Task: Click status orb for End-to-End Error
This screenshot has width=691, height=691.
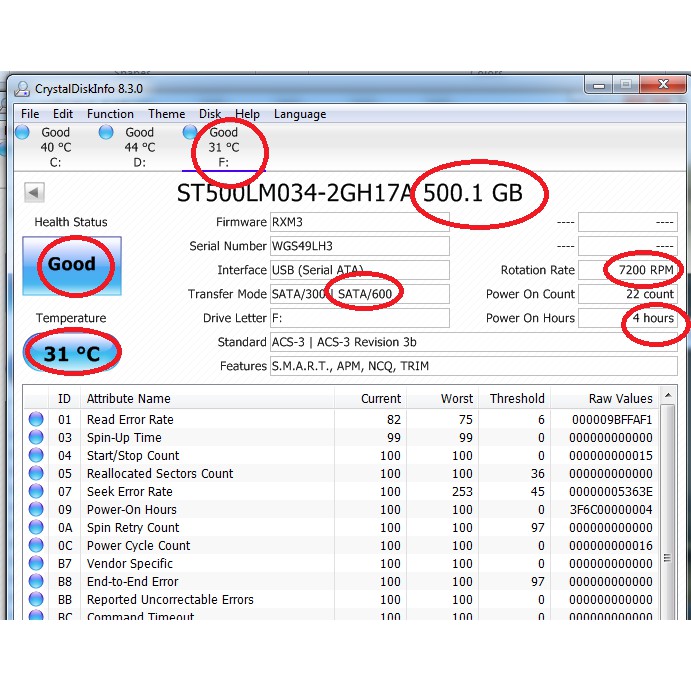Action: [36, 582]
